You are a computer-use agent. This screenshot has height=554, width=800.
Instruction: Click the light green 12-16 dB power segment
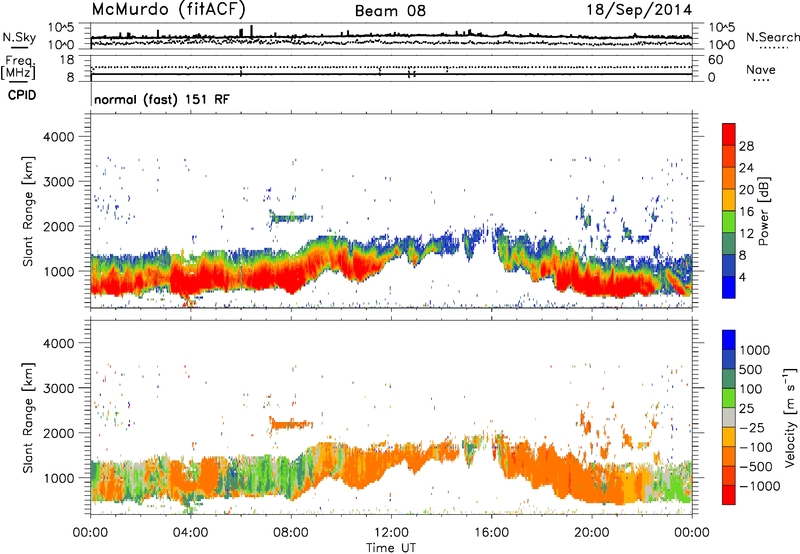pos(729,222)
